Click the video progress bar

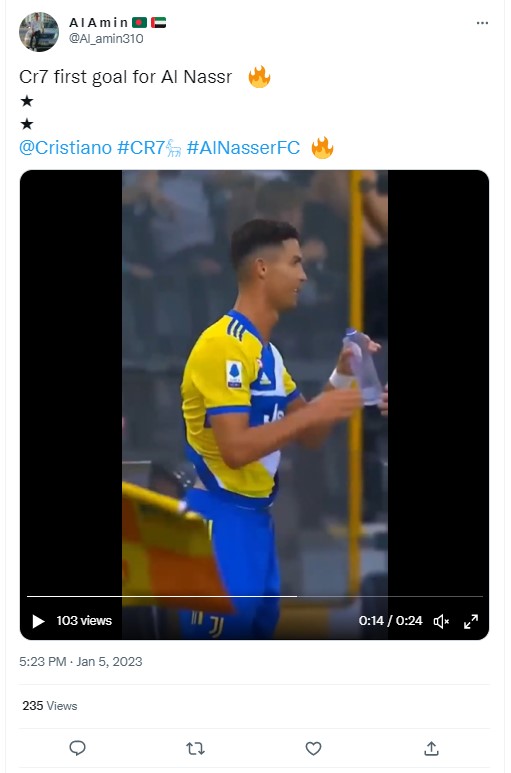coord(254,596)
